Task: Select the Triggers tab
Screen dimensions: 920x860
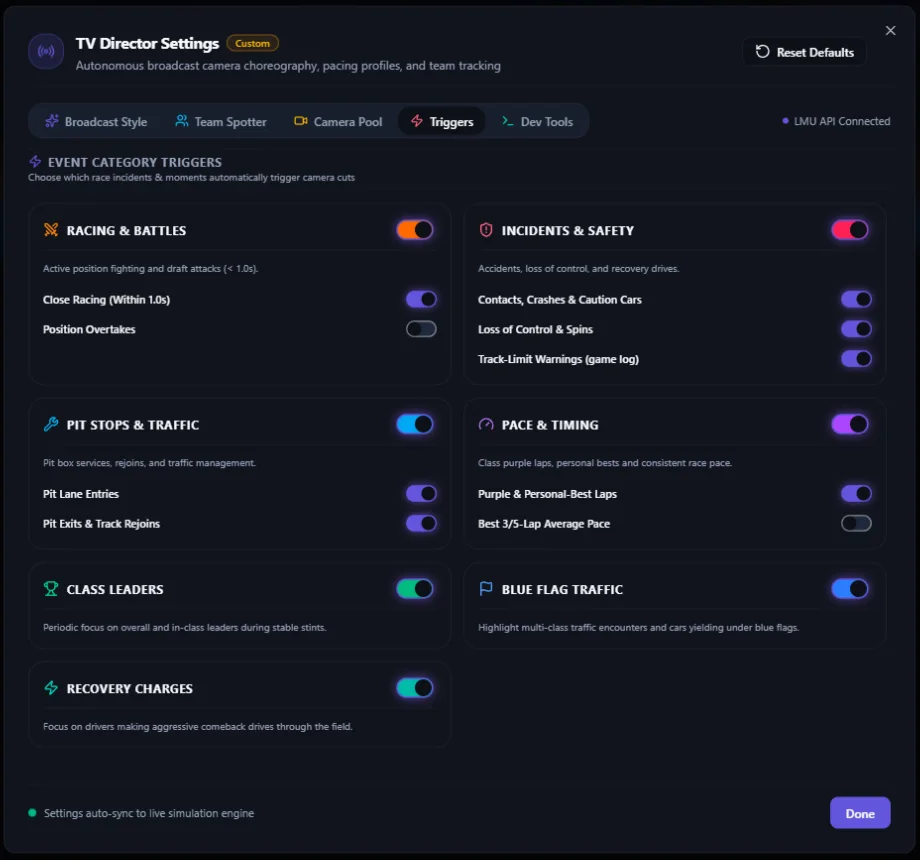Action: (442, 121)
